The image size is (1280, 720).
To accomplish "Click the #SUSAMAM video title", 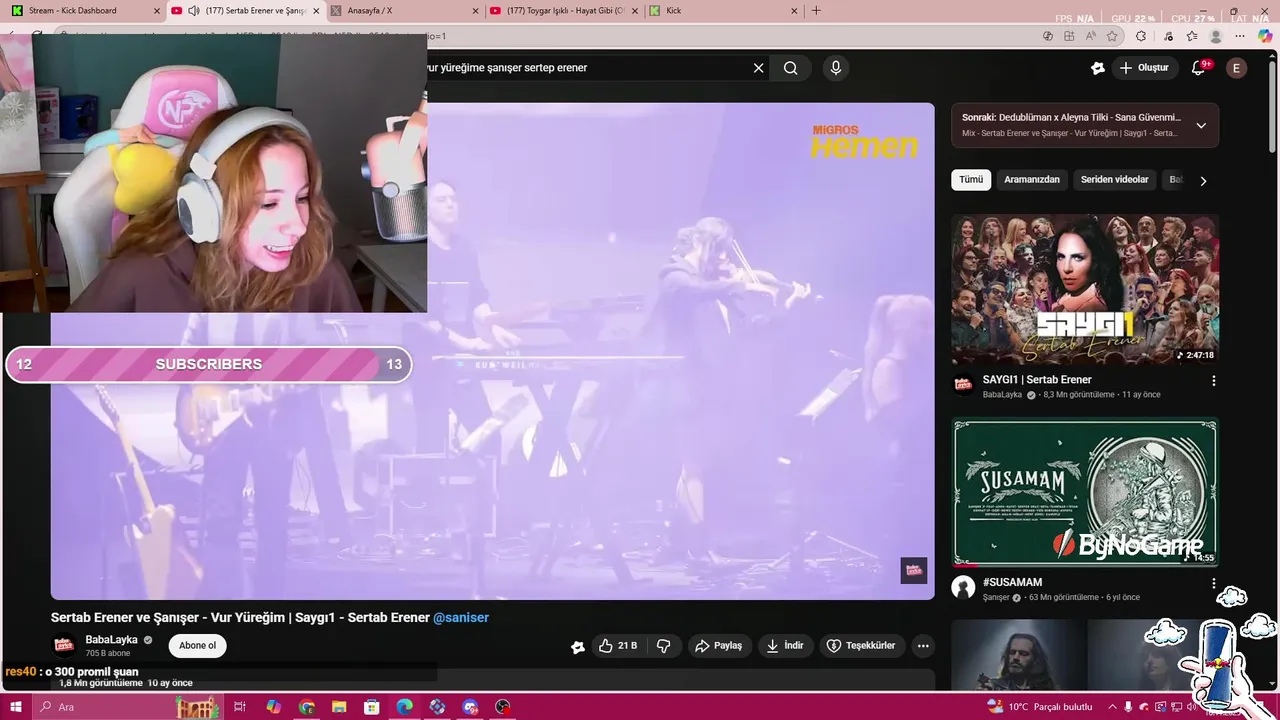I will click(x=1012, y=582).
